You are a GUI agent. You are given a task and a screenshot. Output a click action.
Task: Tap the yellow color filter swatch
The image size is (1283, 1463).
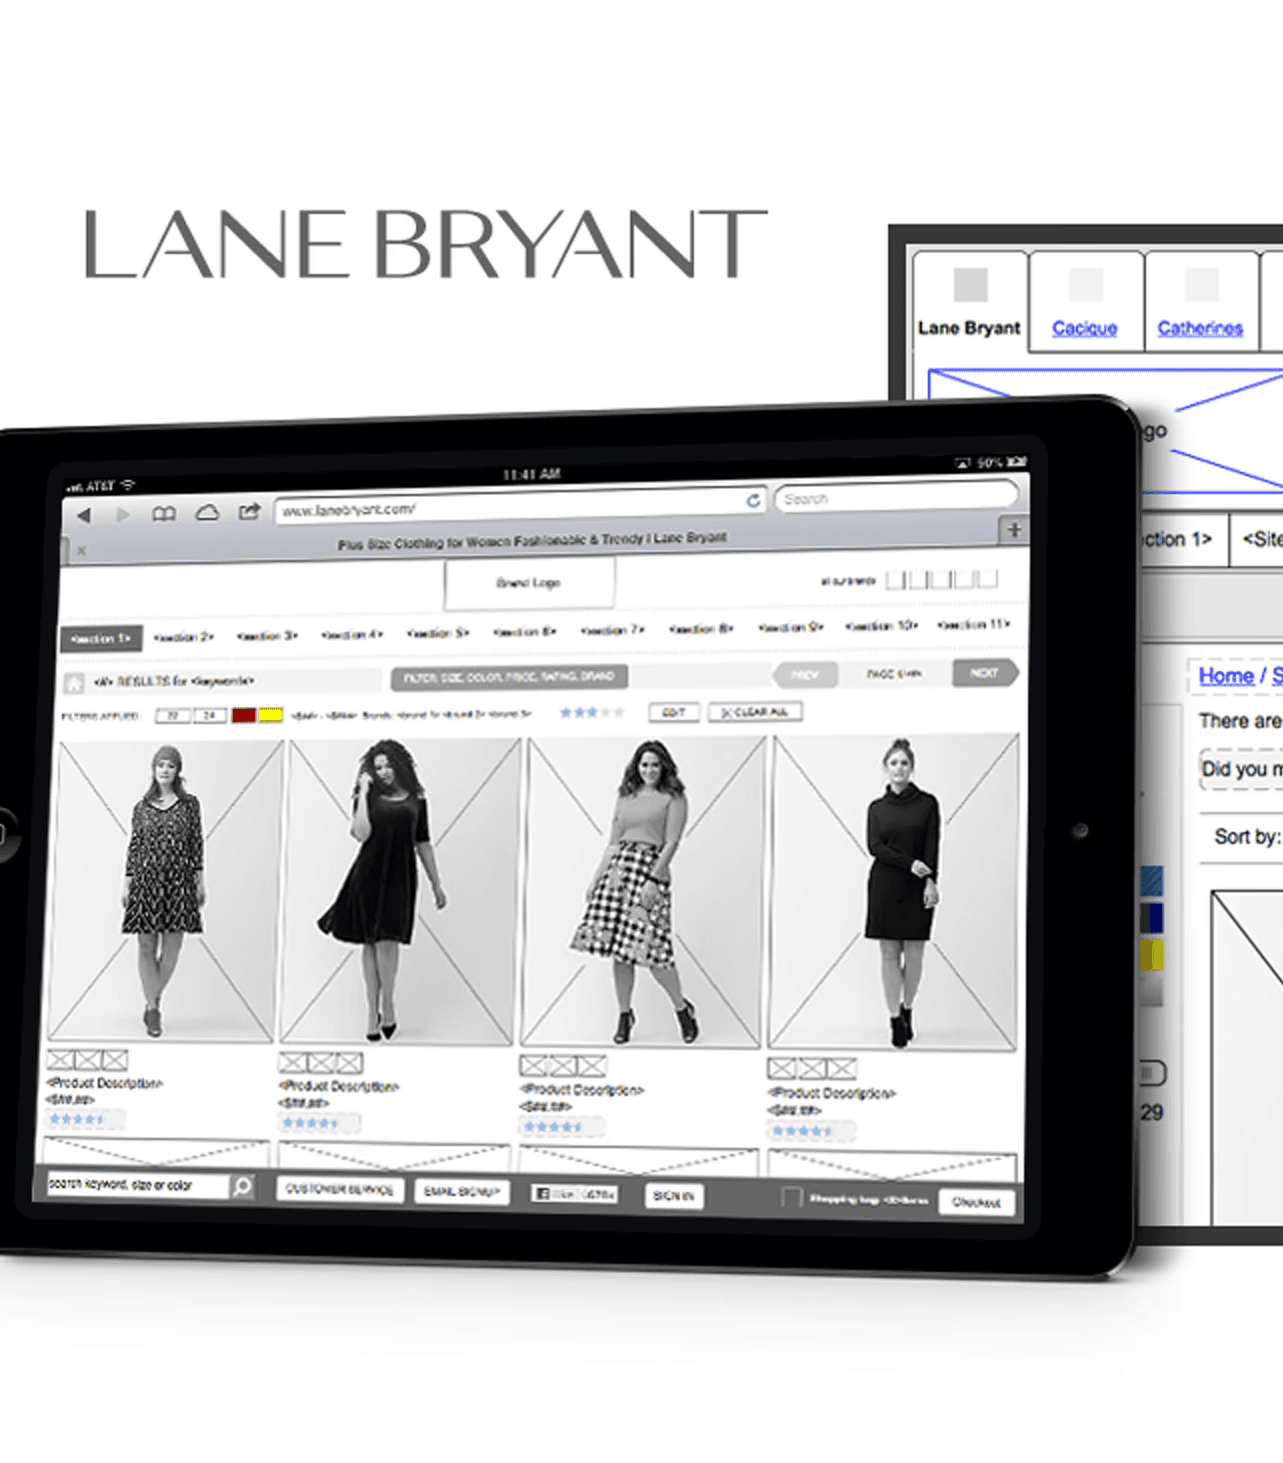tap(271, 715)
